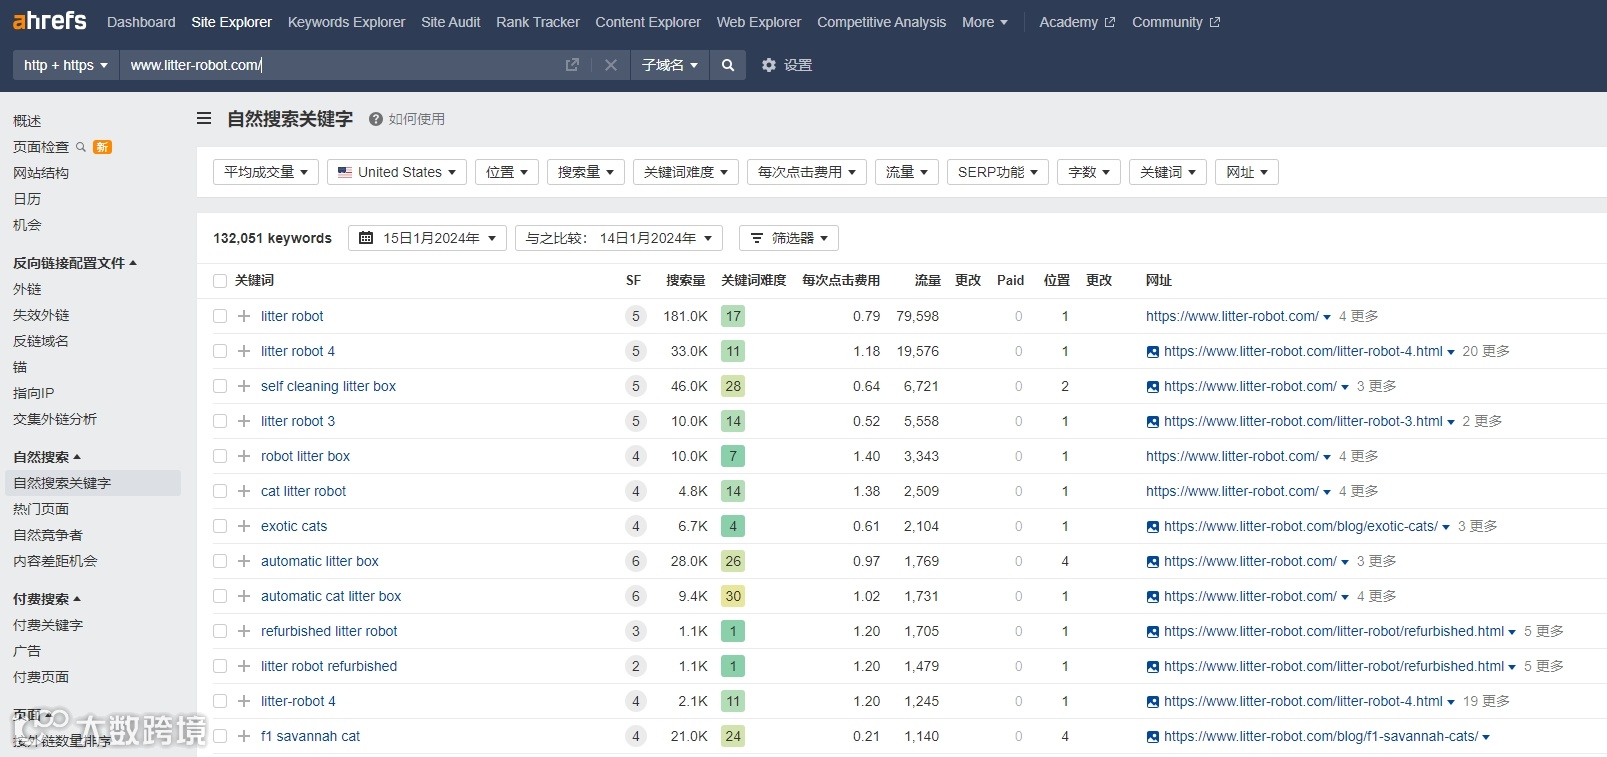The height and width of the screenshot is (757, 1607).
Task: Open the 关键词难度 filter dropdown
Action: [x=686, y=172]
